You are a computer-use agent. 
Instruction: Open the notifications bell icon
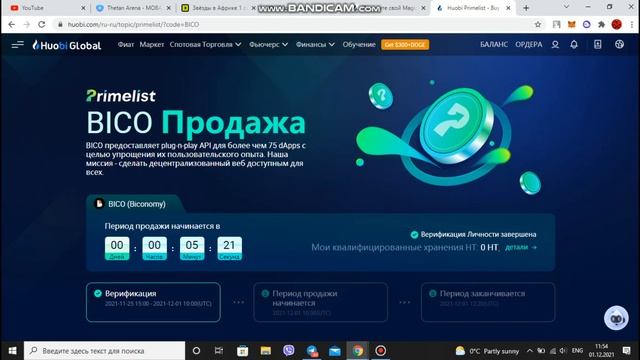574,44
